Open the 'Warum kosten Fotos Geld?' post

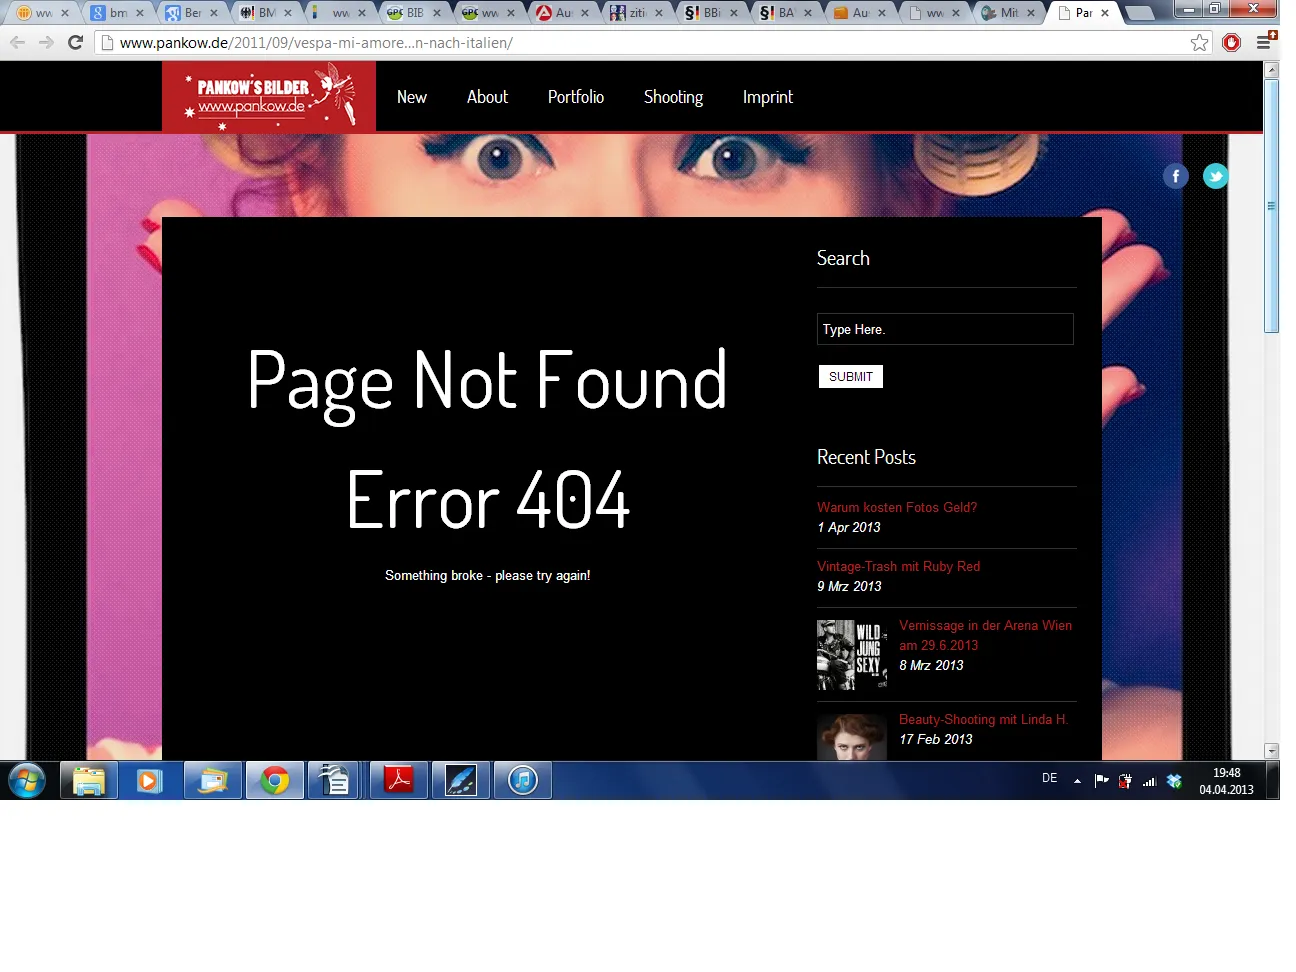tap(896, 507)
